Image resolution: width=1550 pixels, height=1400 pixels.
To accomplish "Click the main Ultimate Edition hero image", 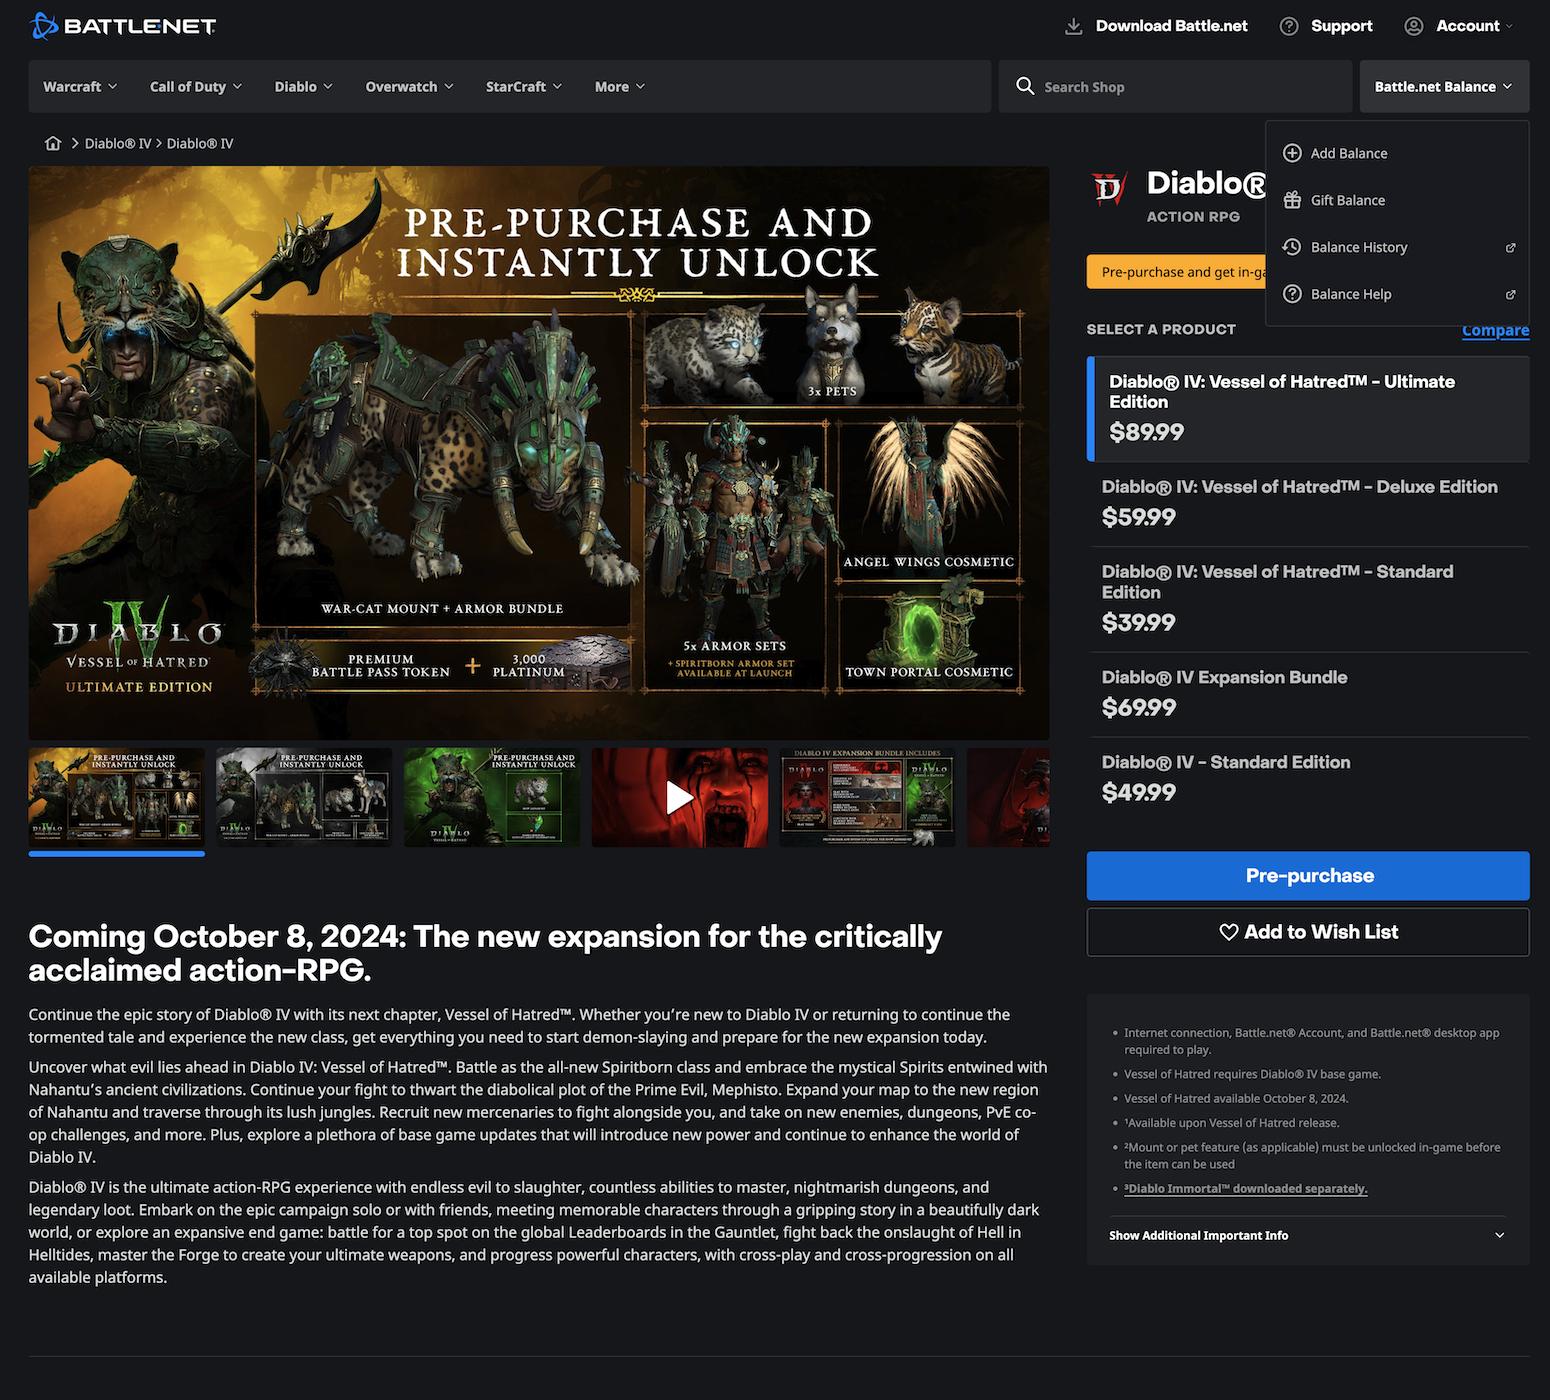I will click(x=539, y=453).
